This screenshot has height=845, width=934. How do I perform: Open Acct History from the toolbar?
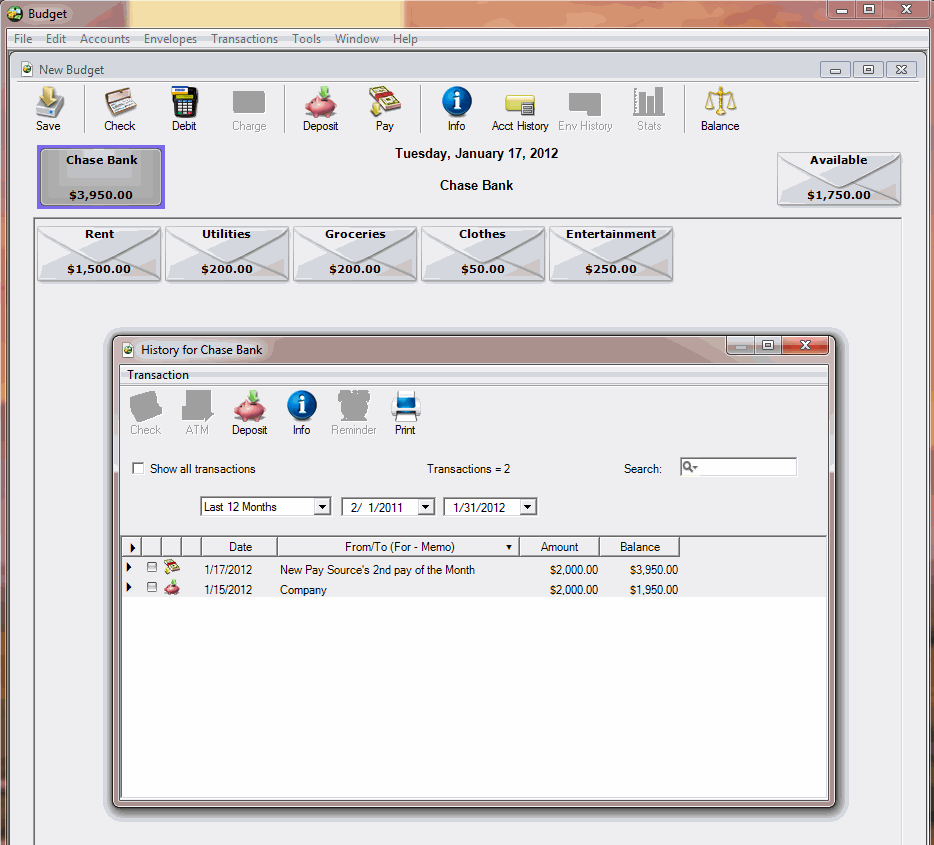tap(520, 108)
